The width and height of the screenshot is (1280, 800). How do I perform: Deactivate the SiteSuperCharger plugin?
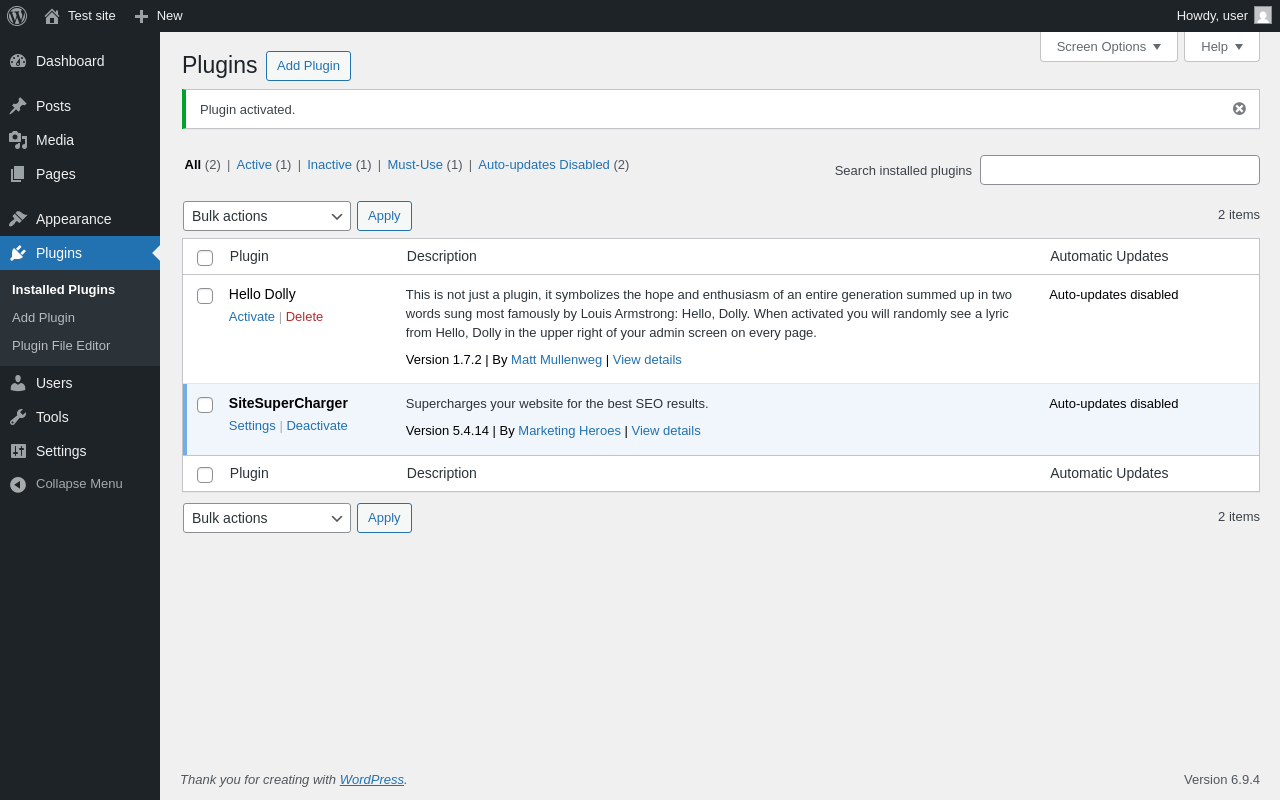(x=317, y=426)
